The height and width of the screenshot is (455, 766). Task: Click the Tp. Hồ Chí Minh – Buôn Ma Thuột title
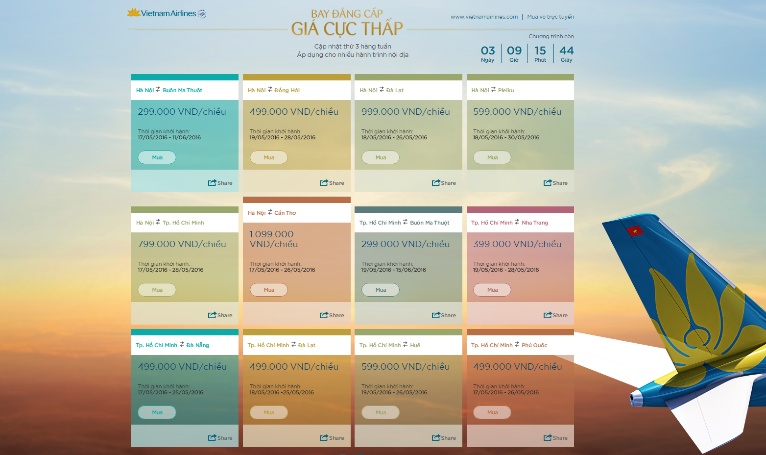click(x=404, y=222)
